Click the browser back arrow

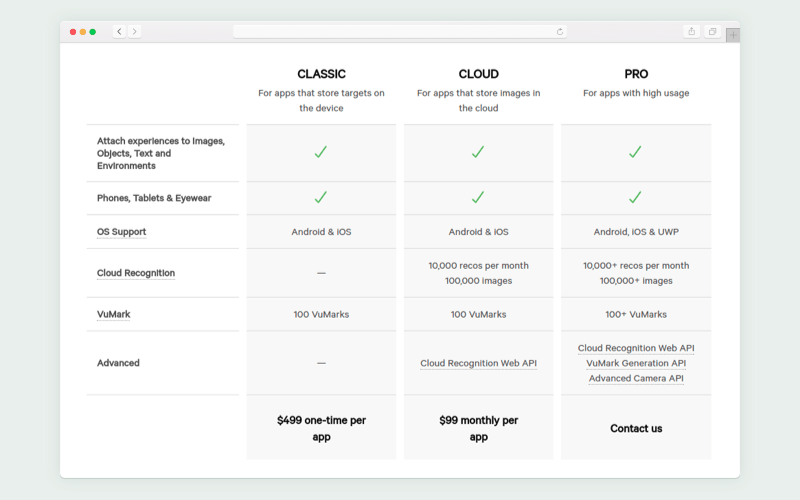pos(119,32)
